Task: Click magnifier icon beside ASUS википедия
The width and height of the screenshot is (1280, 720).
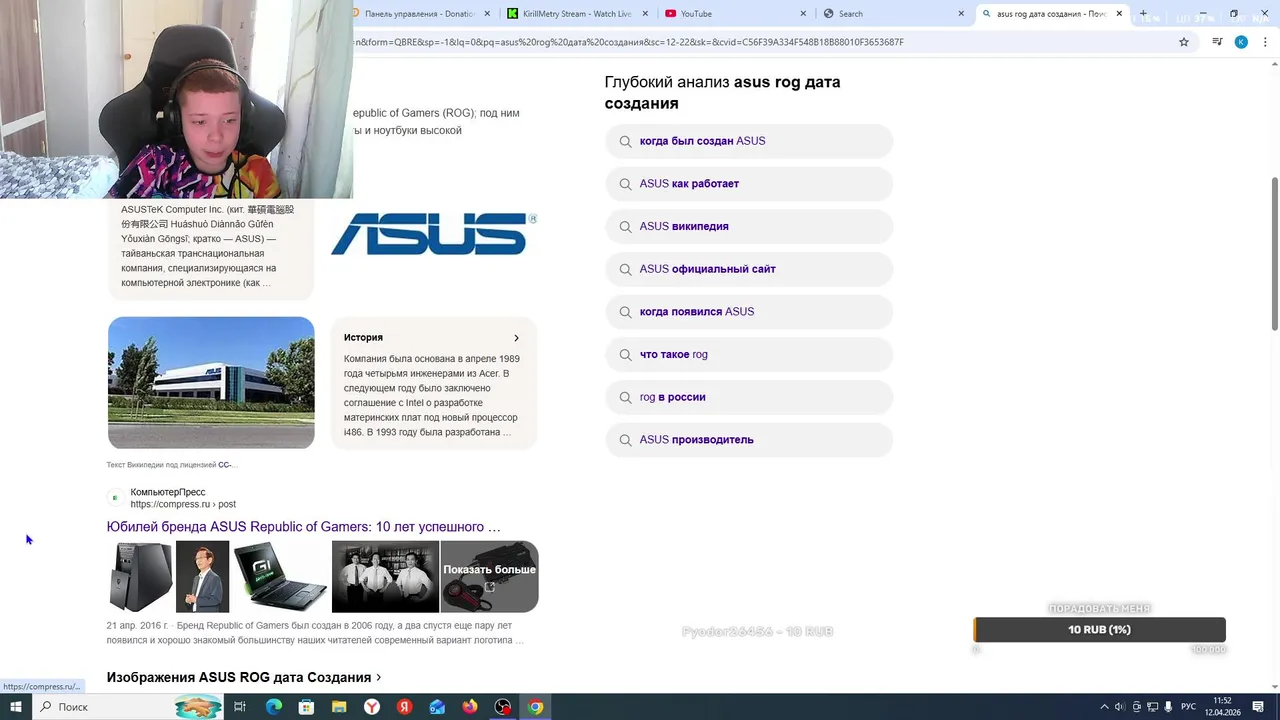Action: click(x=626, y=227)
